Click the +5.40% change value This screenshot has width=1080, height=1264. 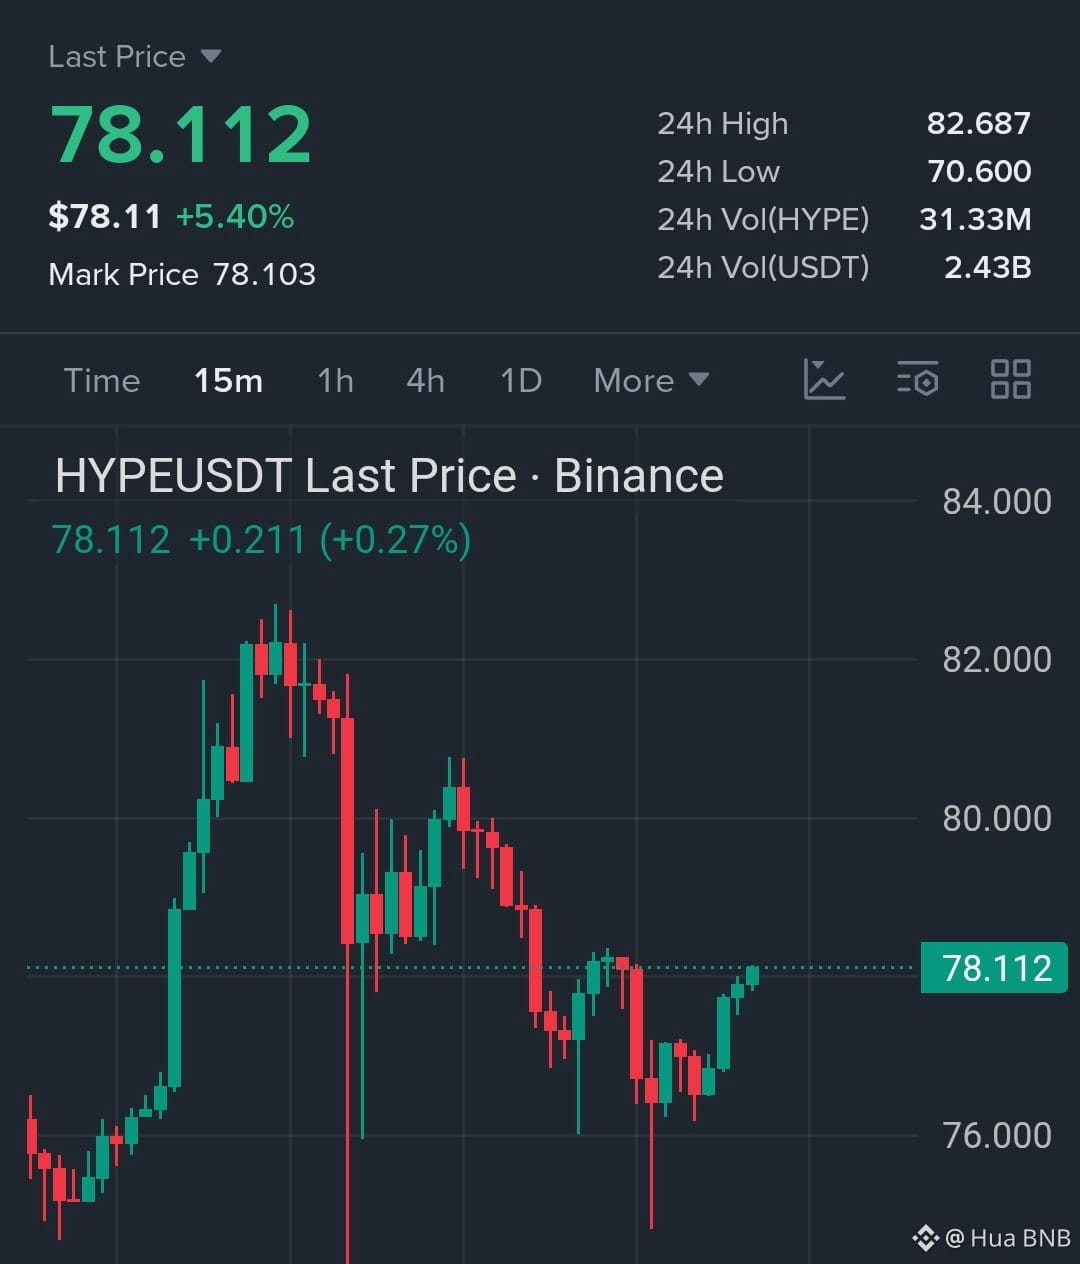[x=235, y=216]
